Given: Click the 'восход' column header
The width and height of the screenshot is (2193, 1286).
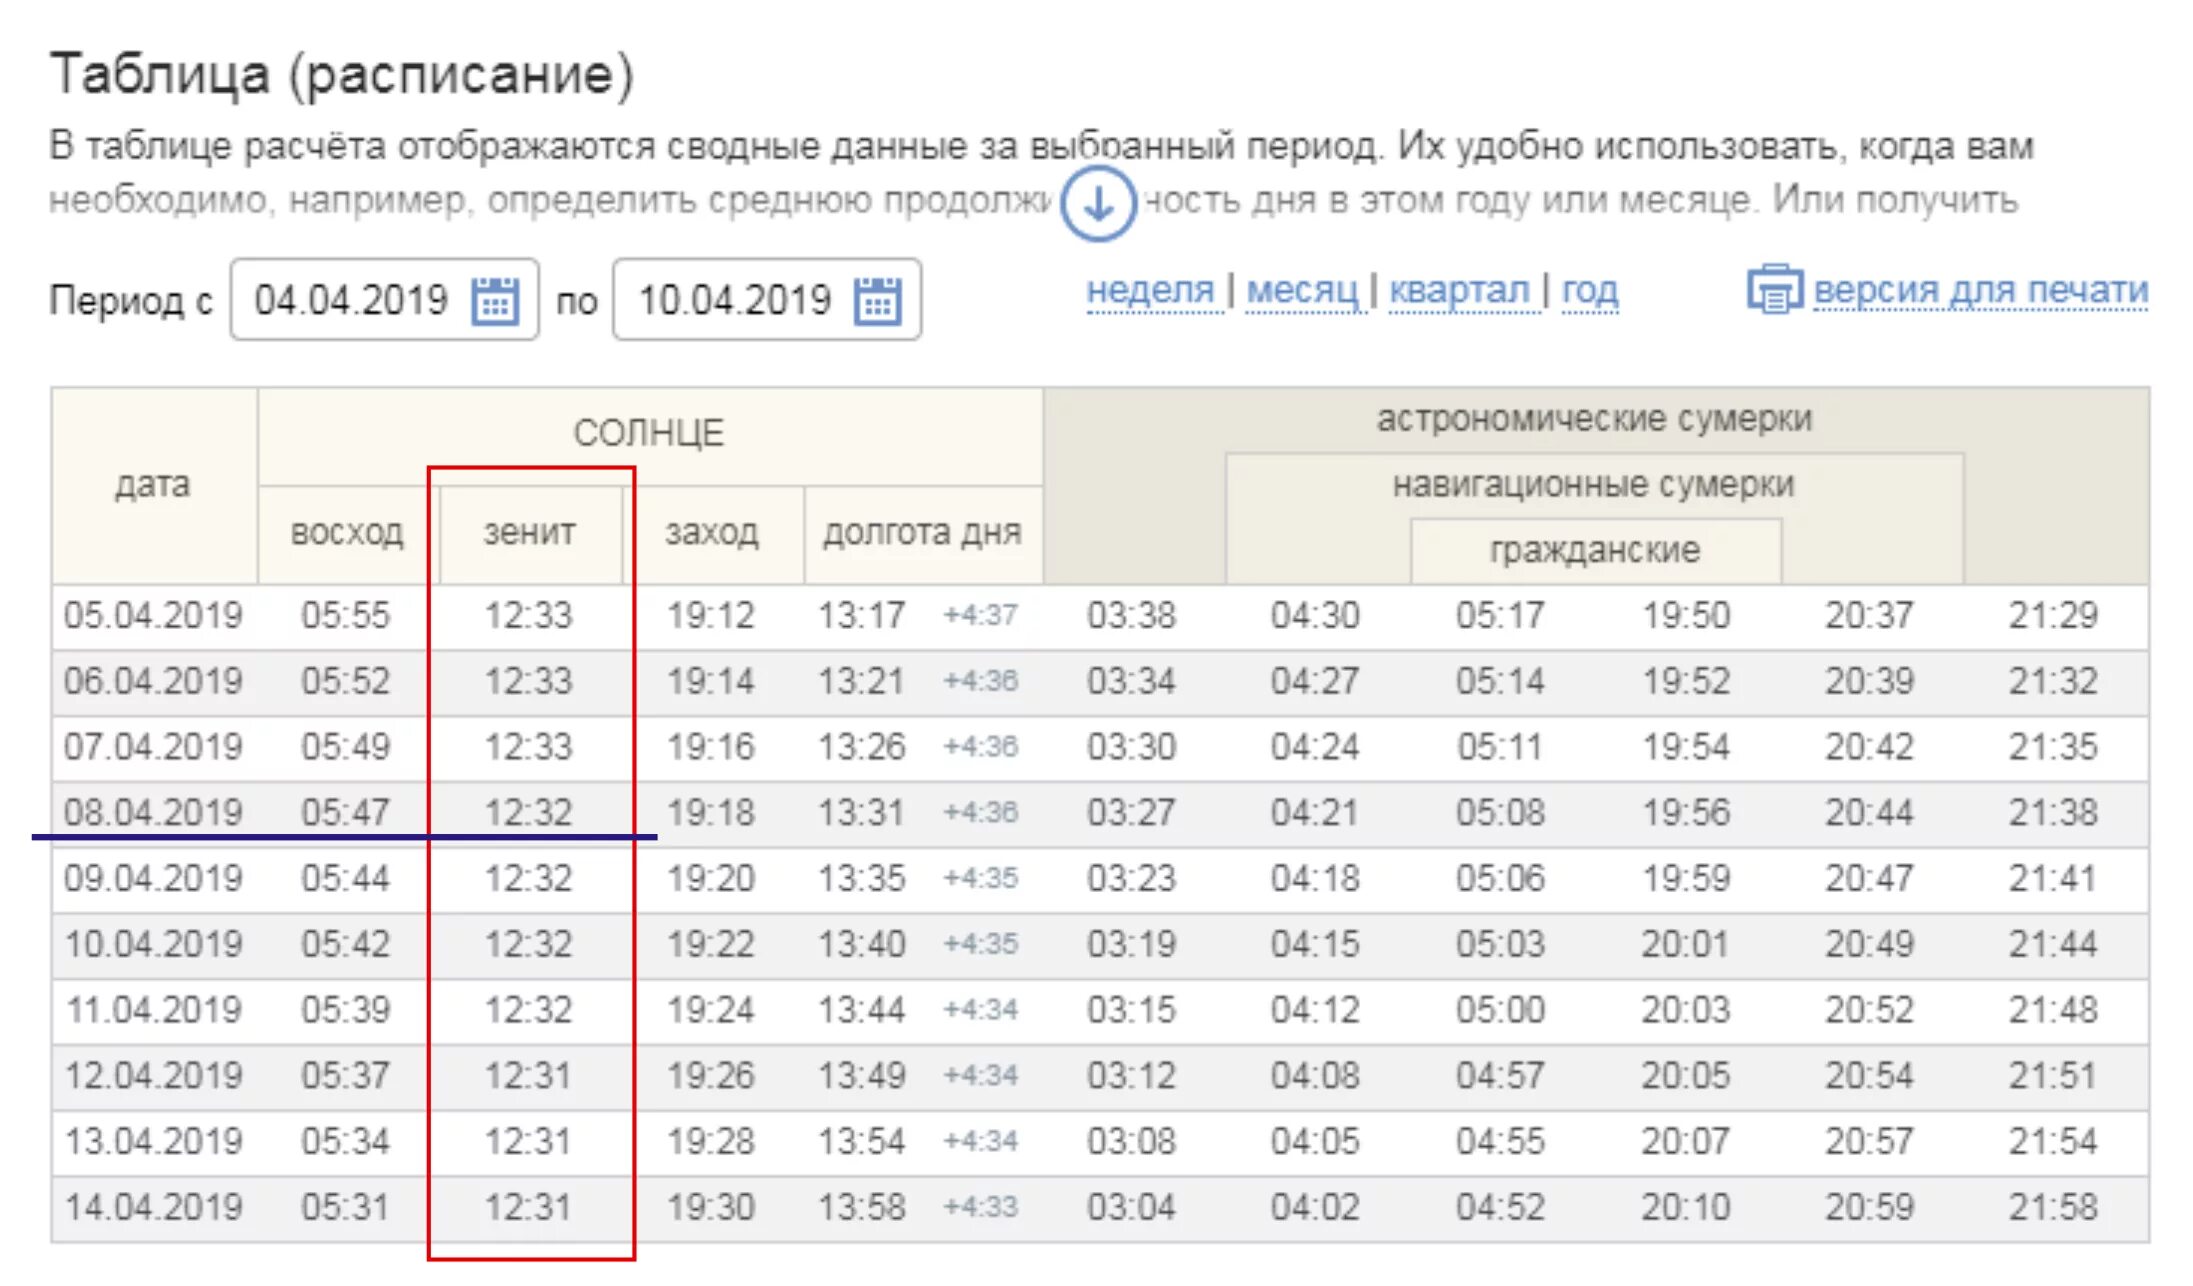Looking at the screenshot, I should [346, 532].
